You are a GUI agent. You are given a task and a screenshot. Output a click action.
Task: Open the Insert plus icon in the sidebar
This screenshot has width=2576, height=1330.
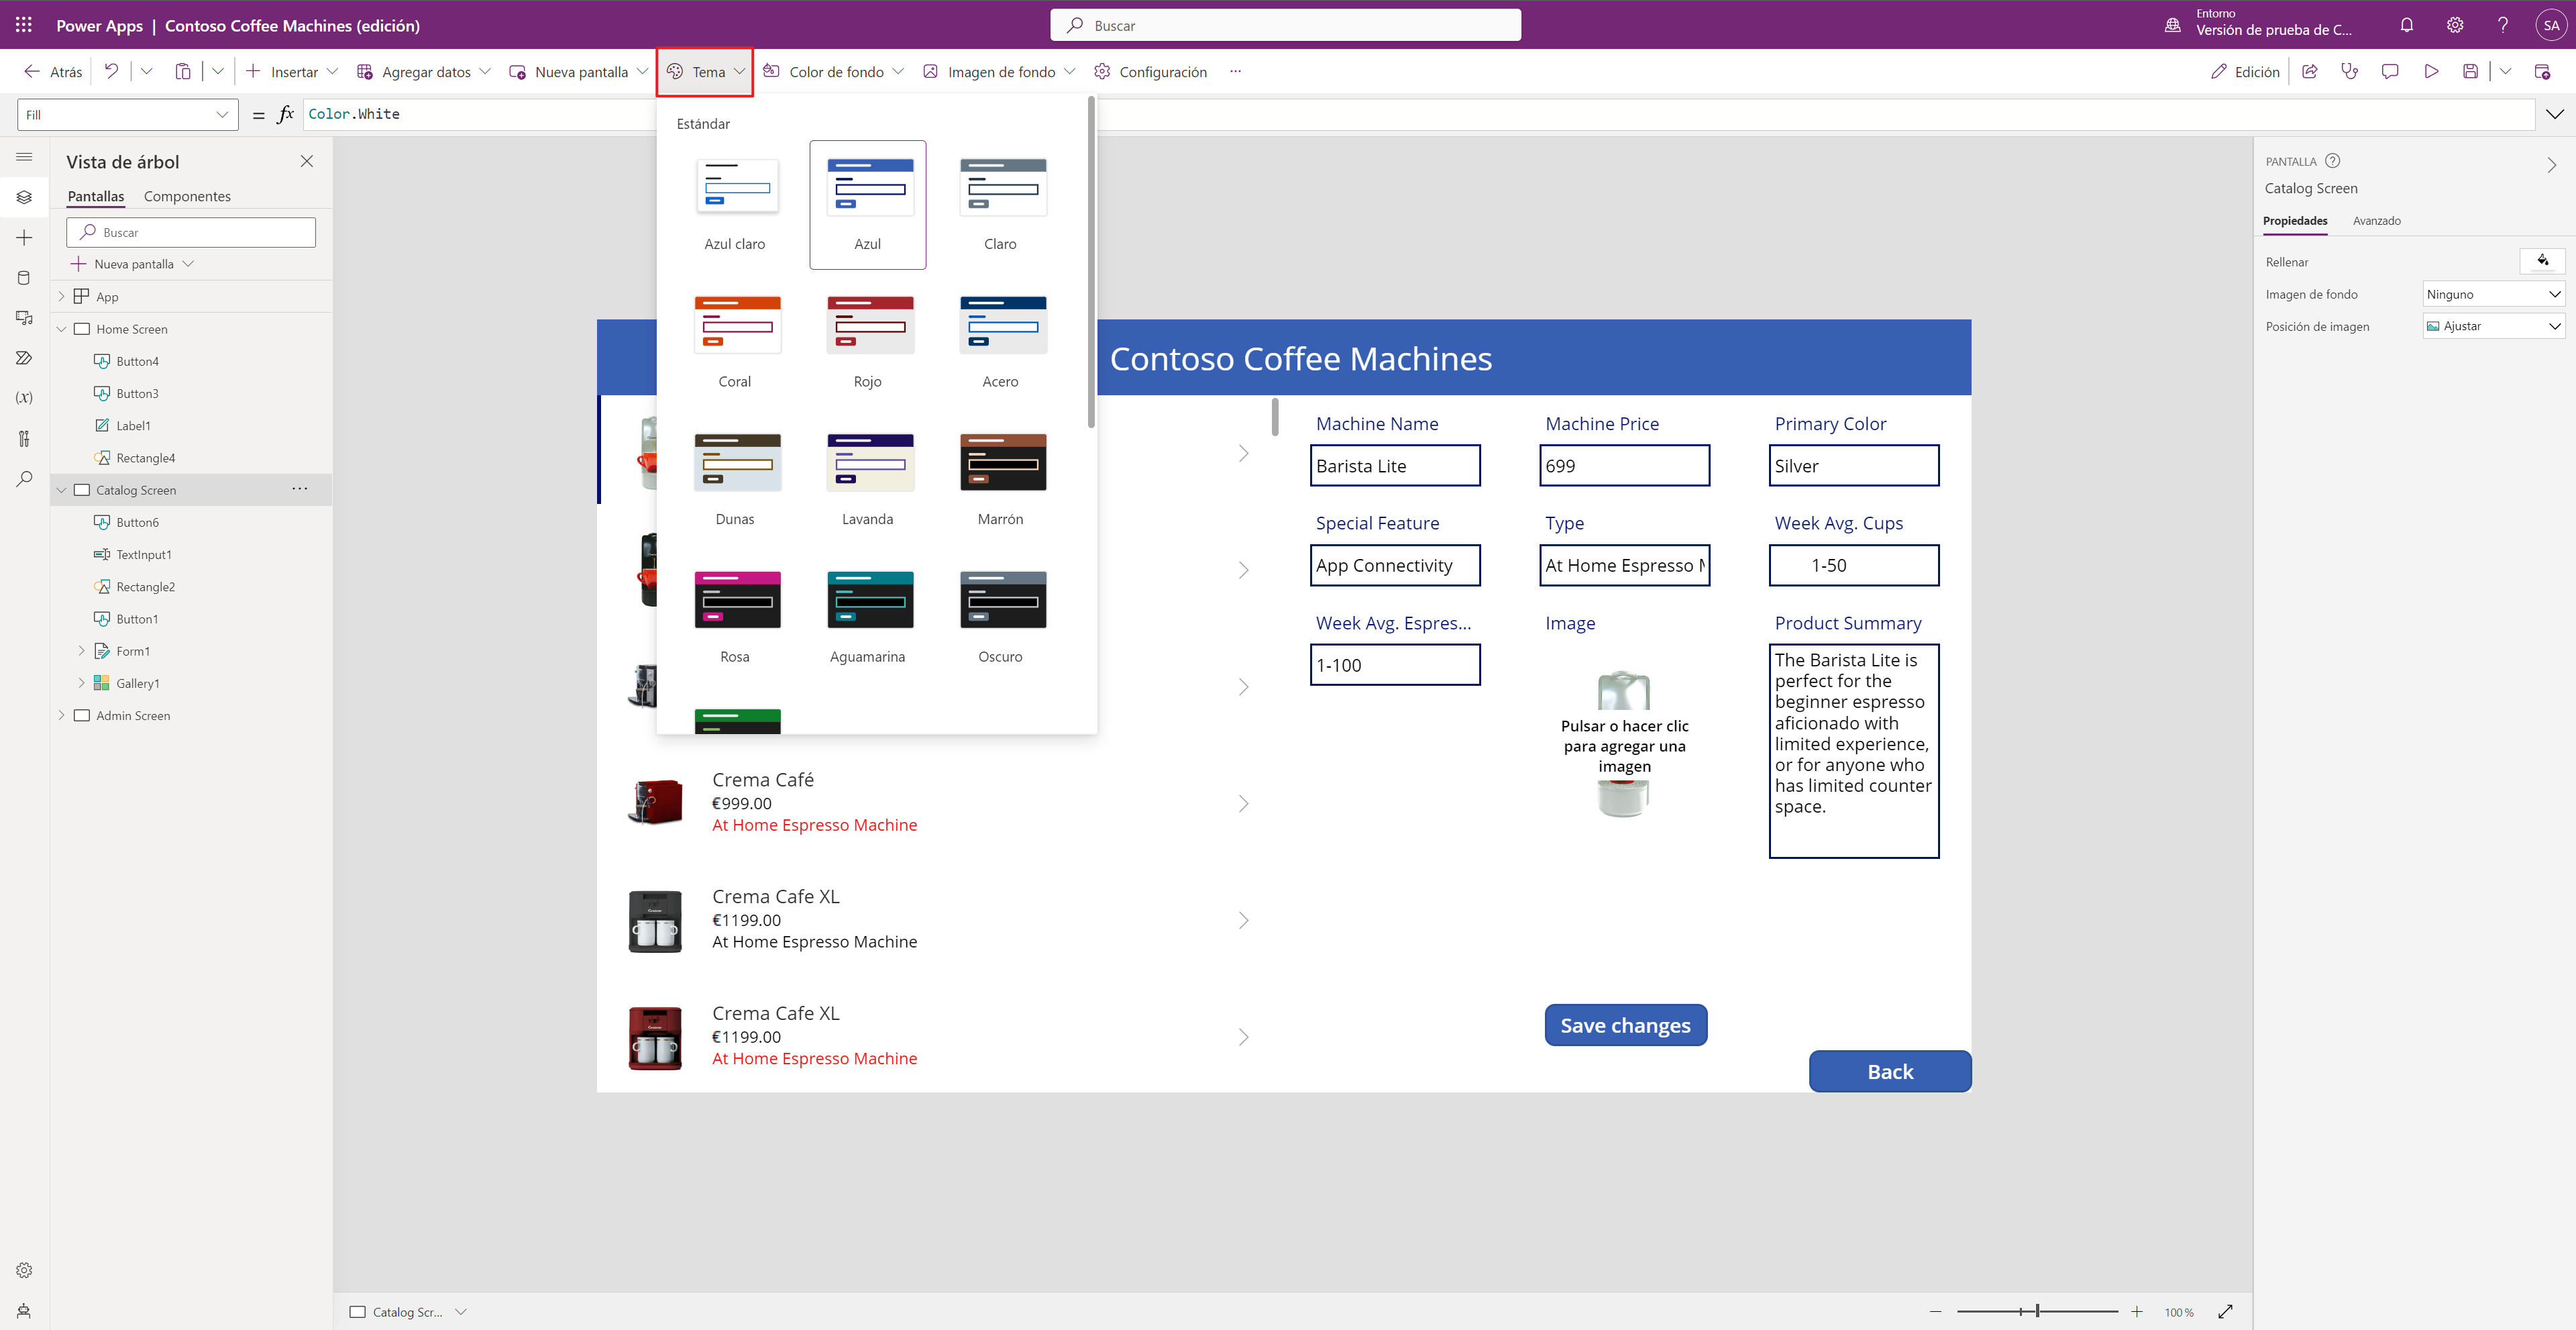pyautogui.click(x=24, y=237)
